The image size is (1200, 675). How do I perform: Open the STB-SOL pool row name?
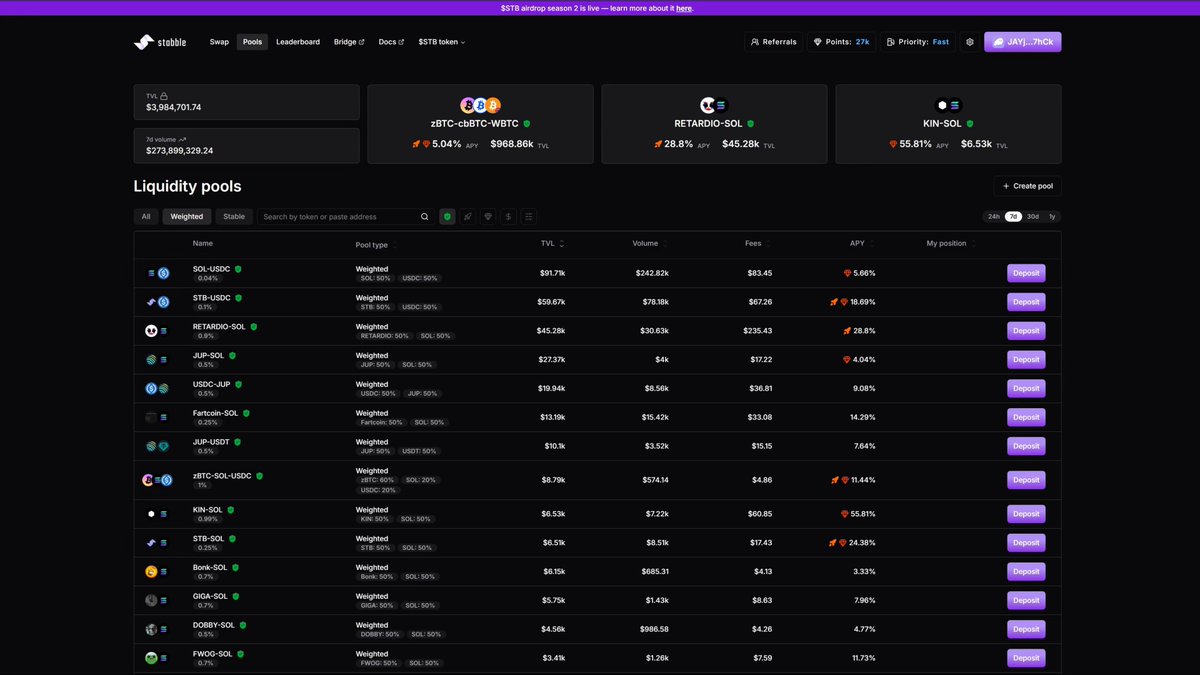coord(208,538)
